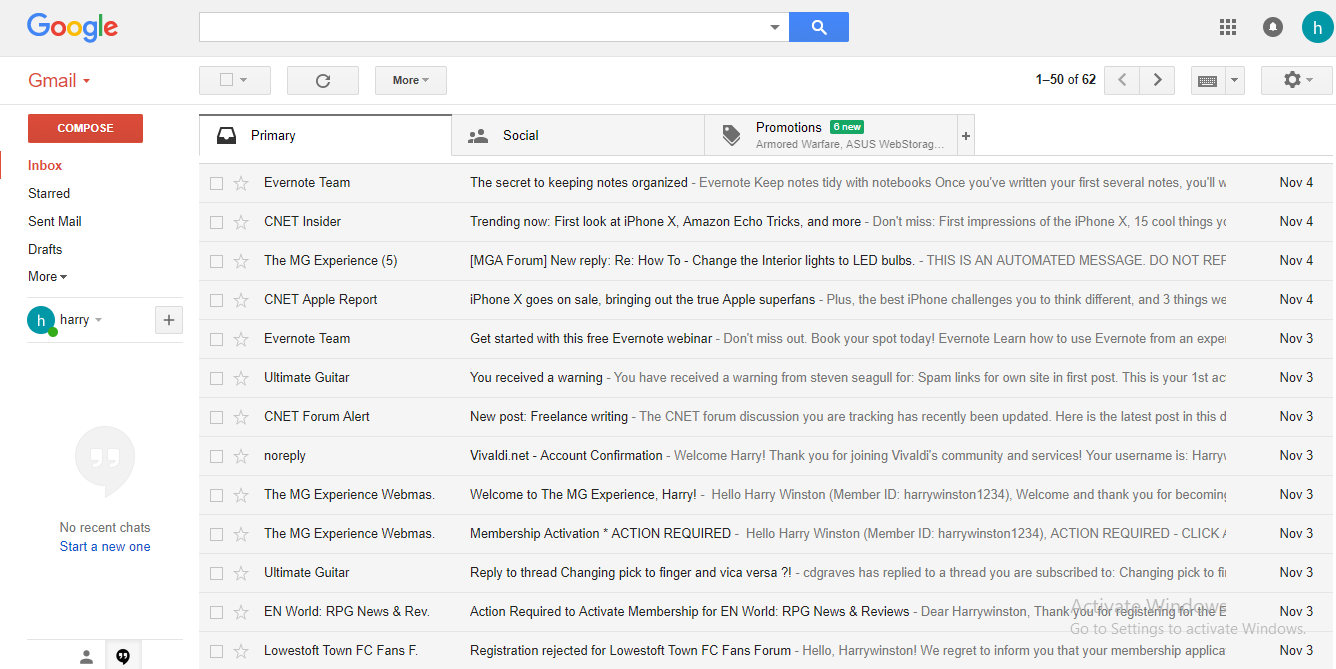Check the Membership Activation email checkbox
The image size is (1336, 669).
tap(216, 534)
